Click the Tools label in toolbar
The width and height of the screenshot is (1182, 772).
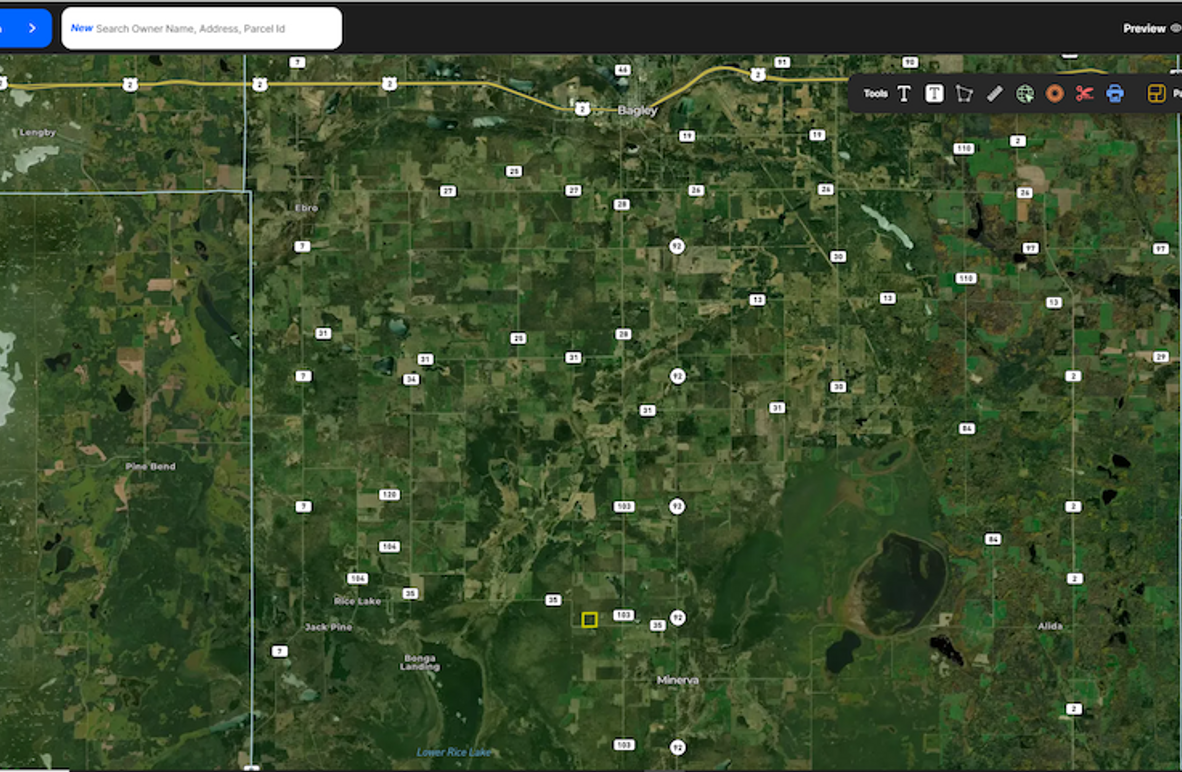point(875,94)
